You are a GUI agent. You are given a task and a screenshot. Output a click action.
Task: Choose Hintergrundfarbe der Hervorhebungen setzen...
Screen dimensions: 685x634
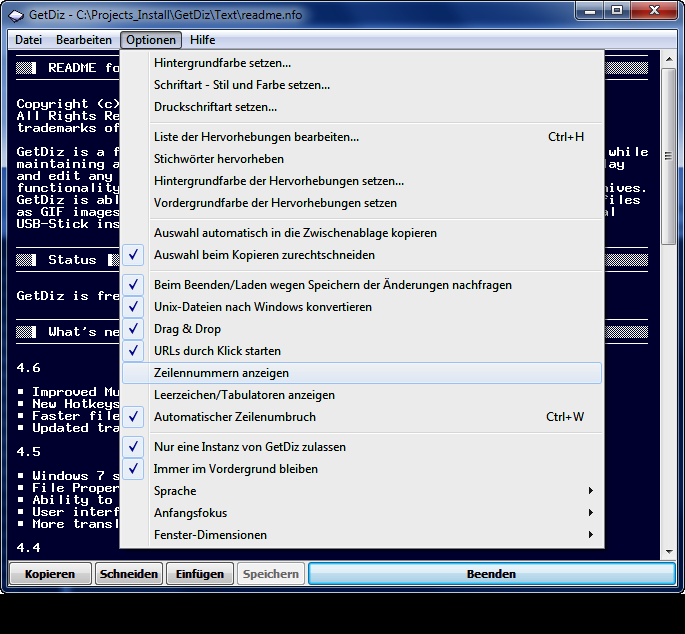click(362, 180)
